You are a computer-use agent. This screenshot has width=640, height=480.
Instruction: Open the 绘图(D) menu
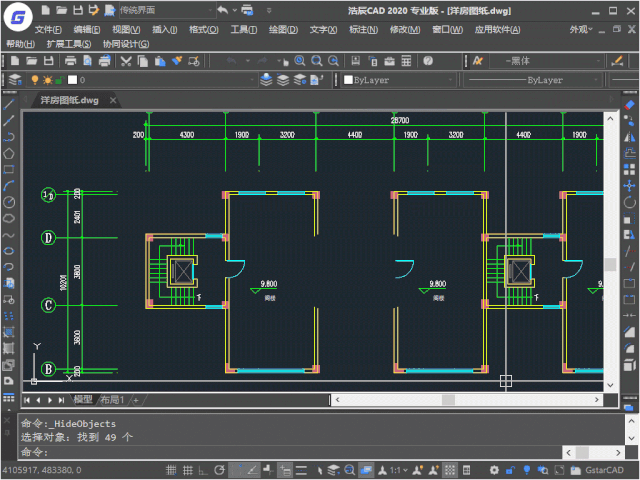[x=284, y=30]
